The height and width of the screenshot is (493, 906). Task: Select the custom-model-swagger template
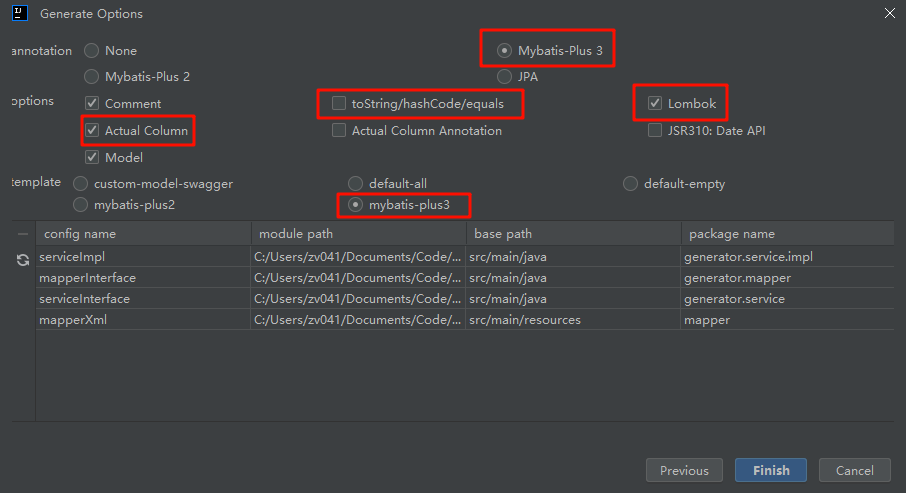(80, 184)
